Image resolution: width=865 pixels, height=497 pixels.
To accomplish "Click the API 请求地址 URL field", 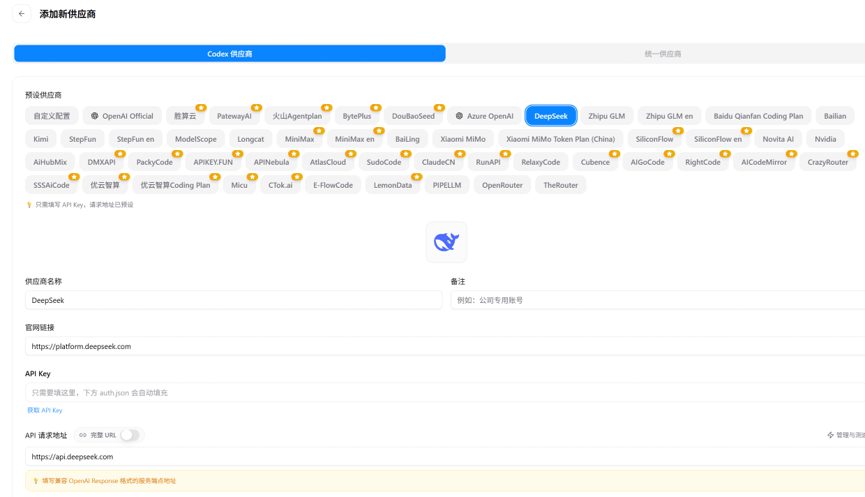I will (x=445, y=457).
